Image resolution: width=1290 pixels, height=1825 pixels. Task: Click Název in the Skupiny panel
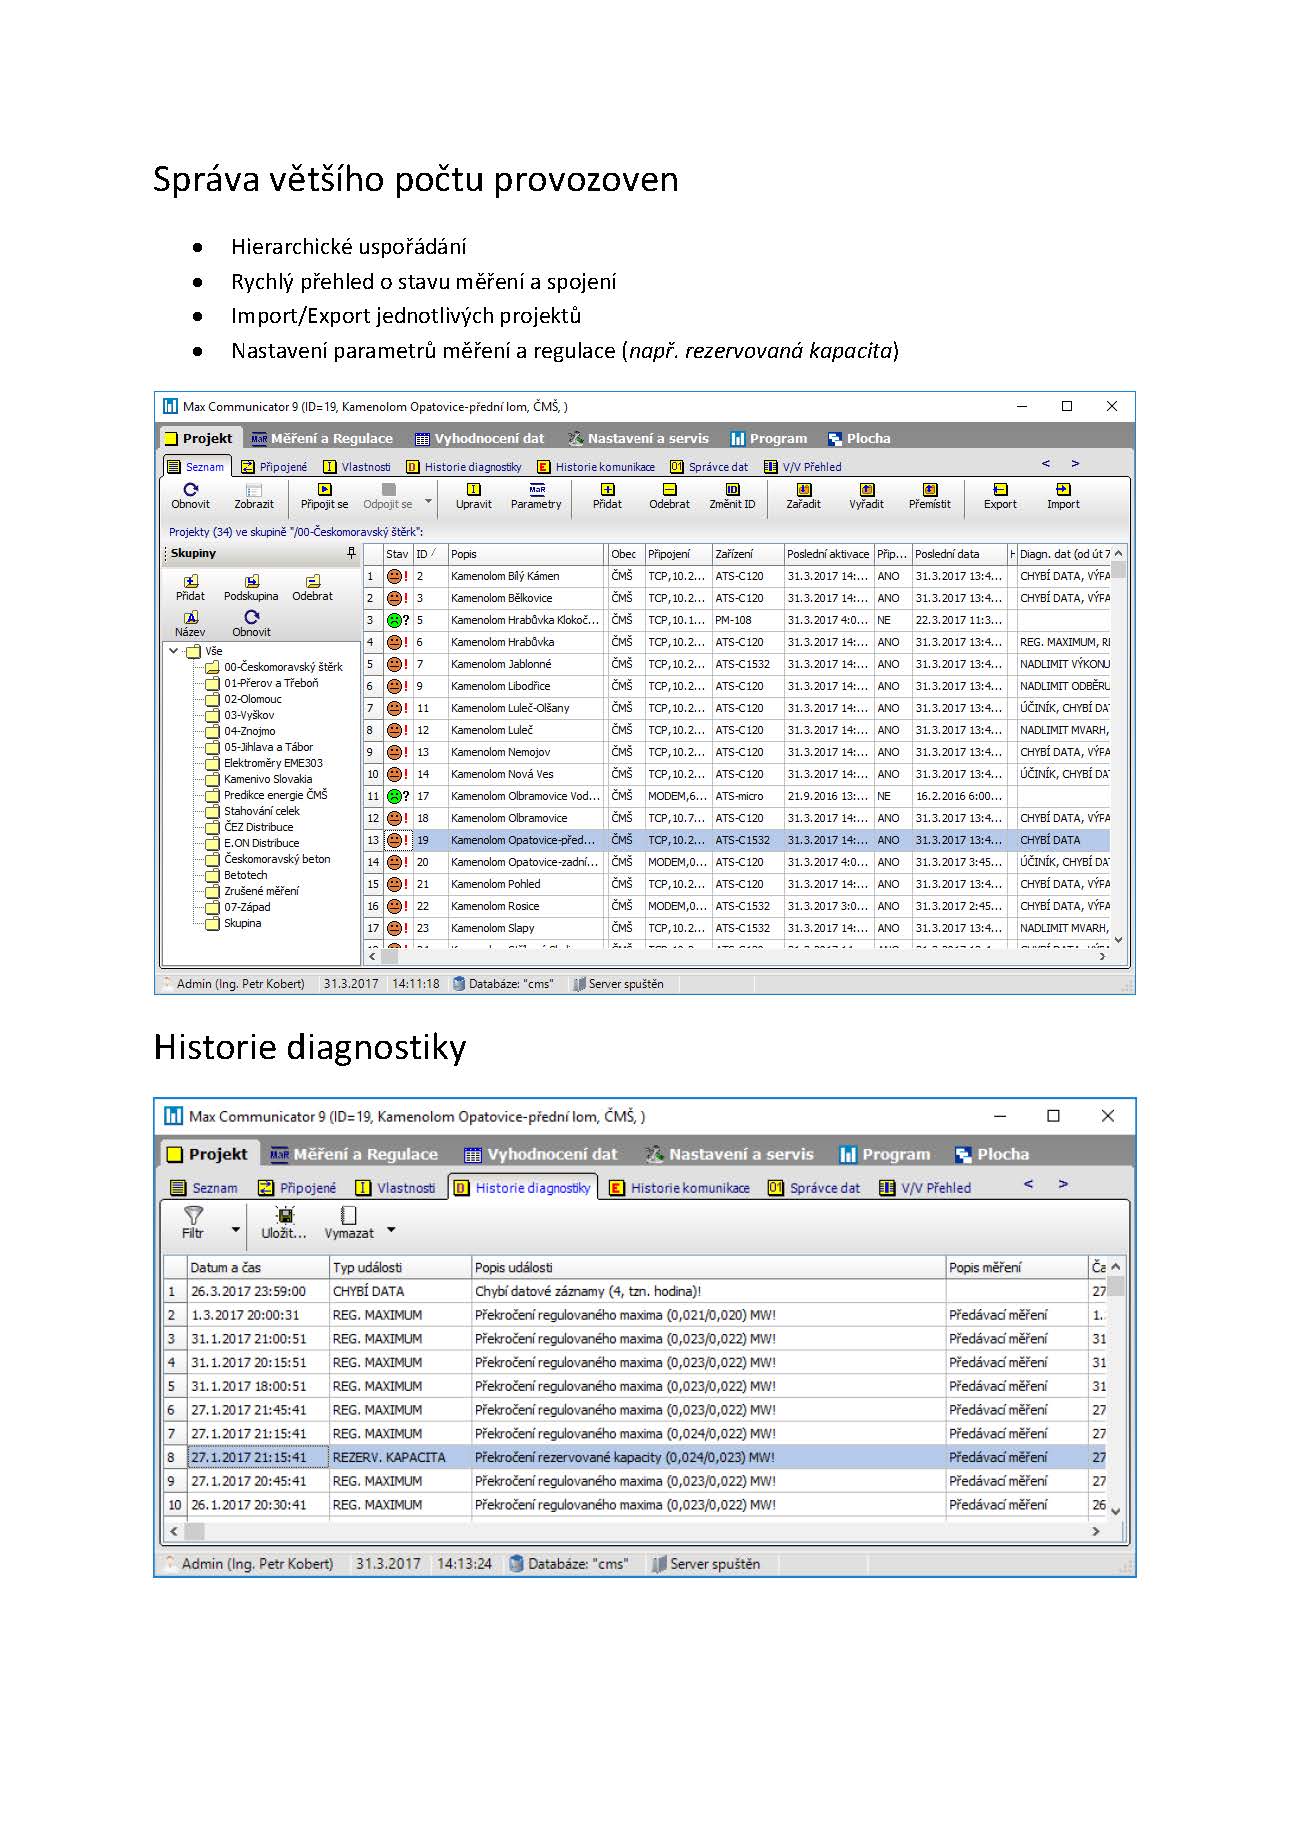point(190,624)
